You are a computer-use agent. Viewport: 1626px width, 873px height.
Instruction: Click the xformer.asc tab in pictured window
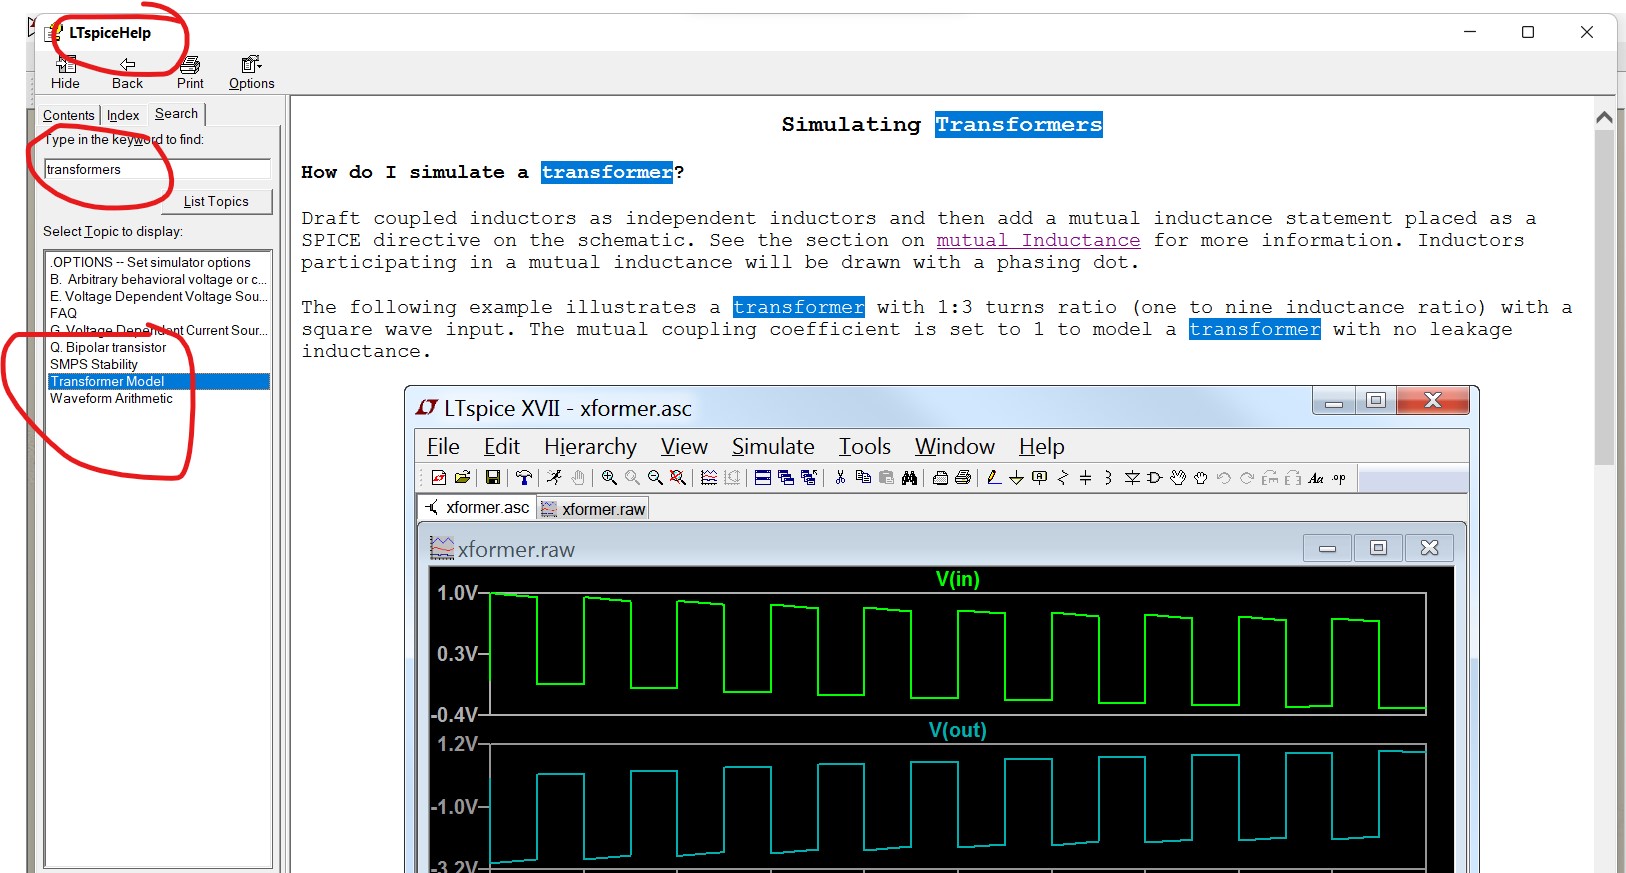tap(477, 507)
